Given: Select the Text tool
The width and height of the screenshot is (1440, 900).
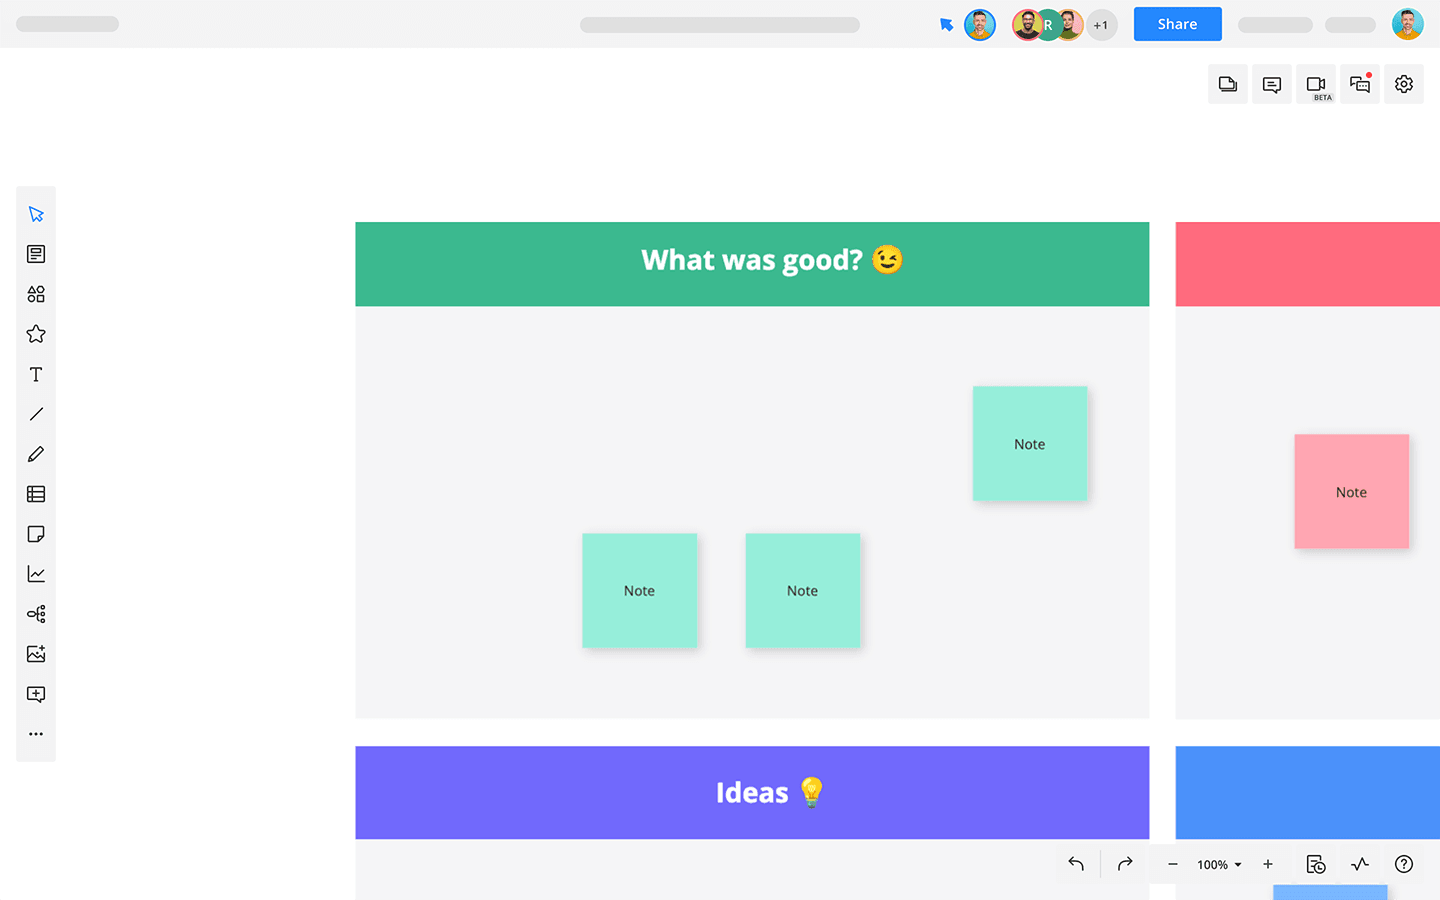Looking at the screenshot, I should pyautogui.click(x=36, y=374).
